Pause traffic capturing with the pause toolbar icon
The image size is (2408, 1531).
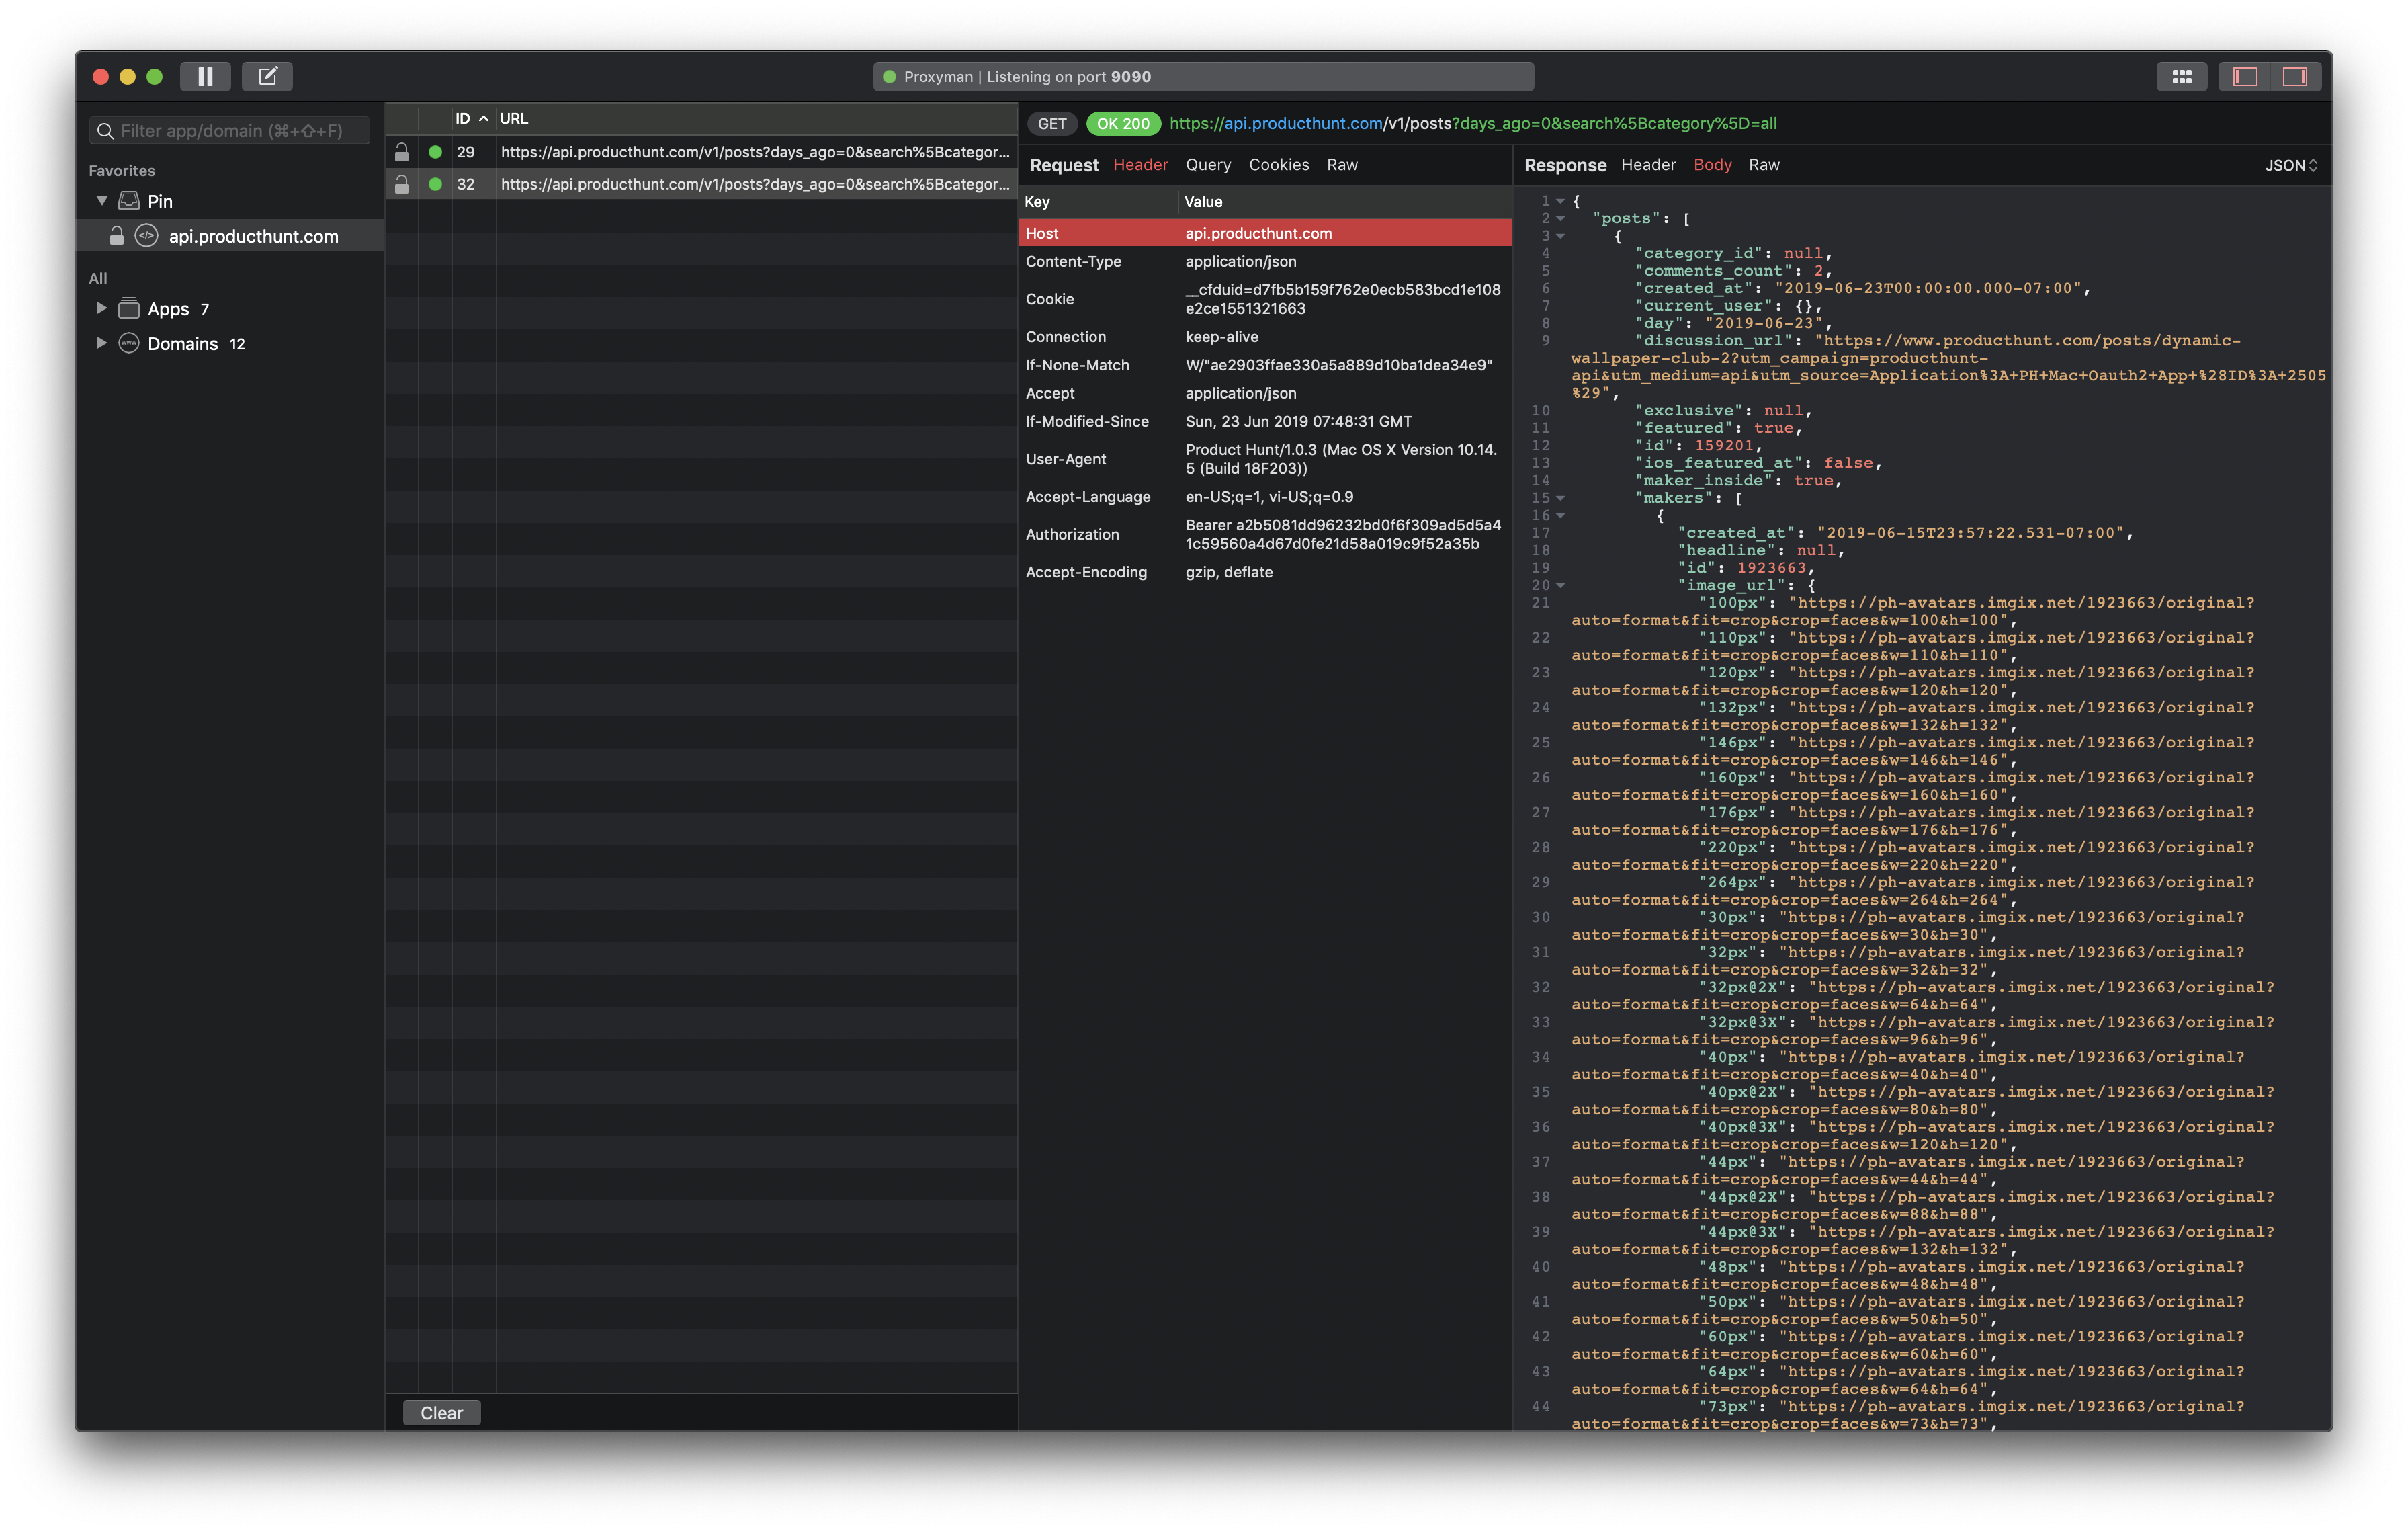click(x=206, y=76)
